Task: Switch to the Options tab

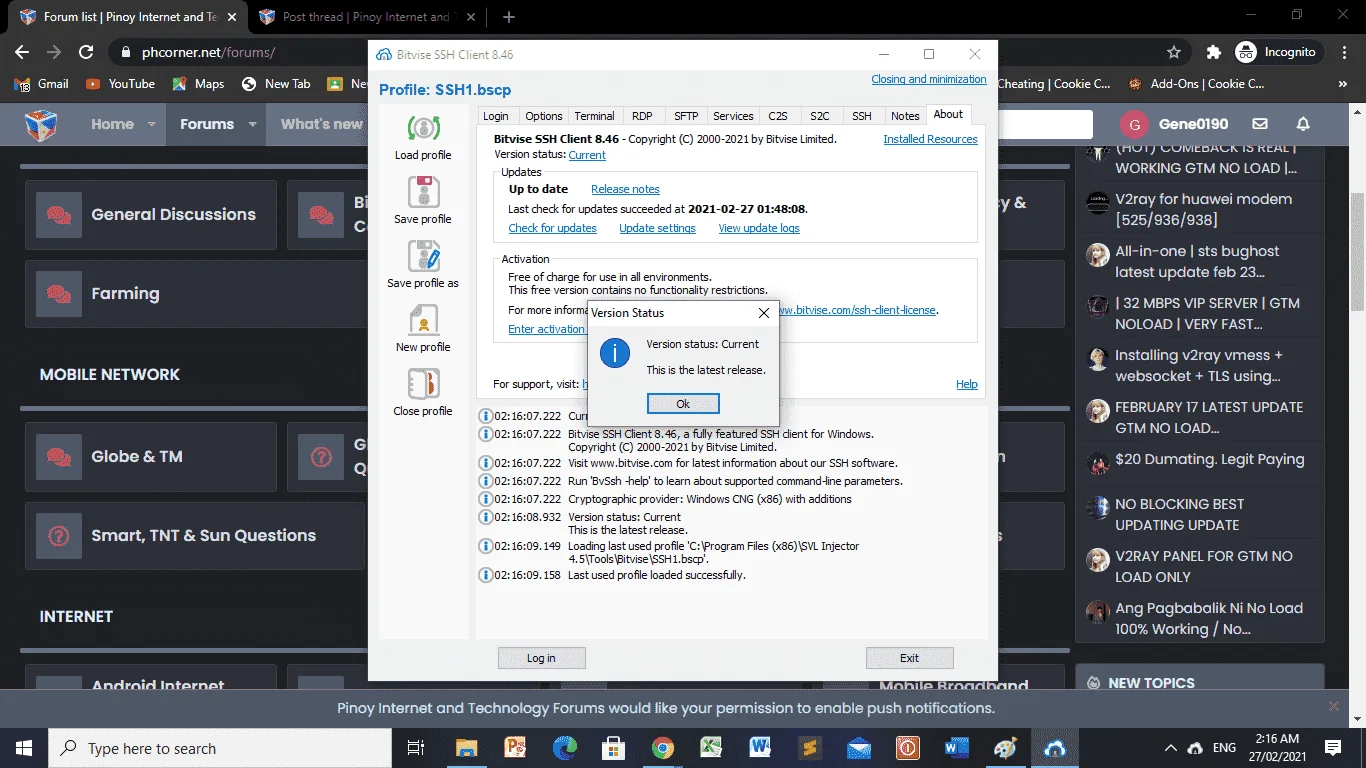Action: coord(544,116)
